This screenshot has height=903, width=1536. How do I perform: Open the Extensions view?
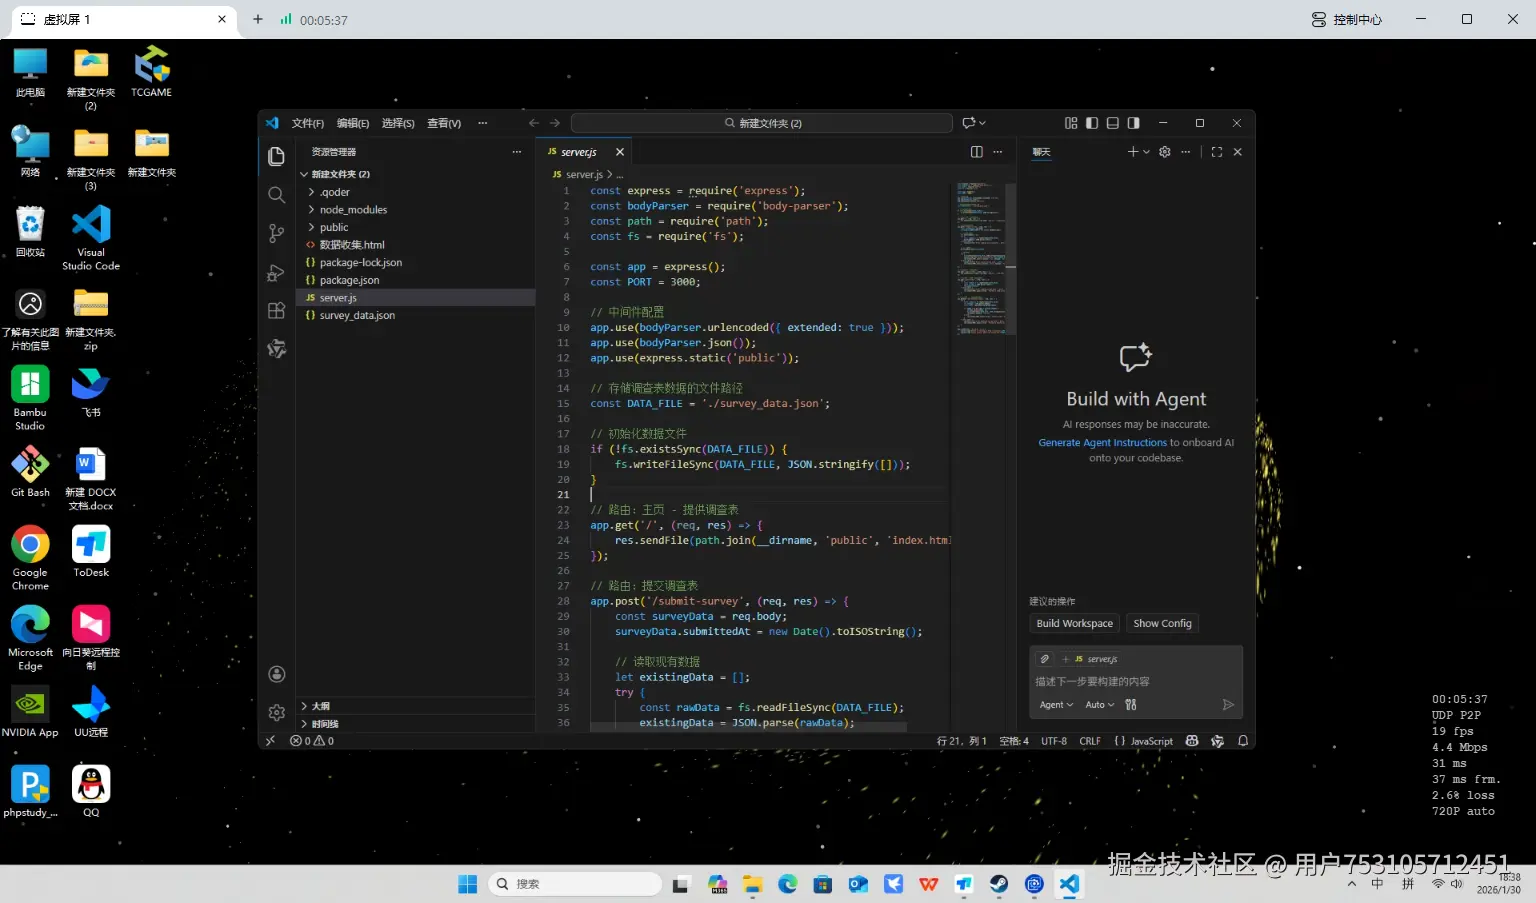tap(277, 310)
